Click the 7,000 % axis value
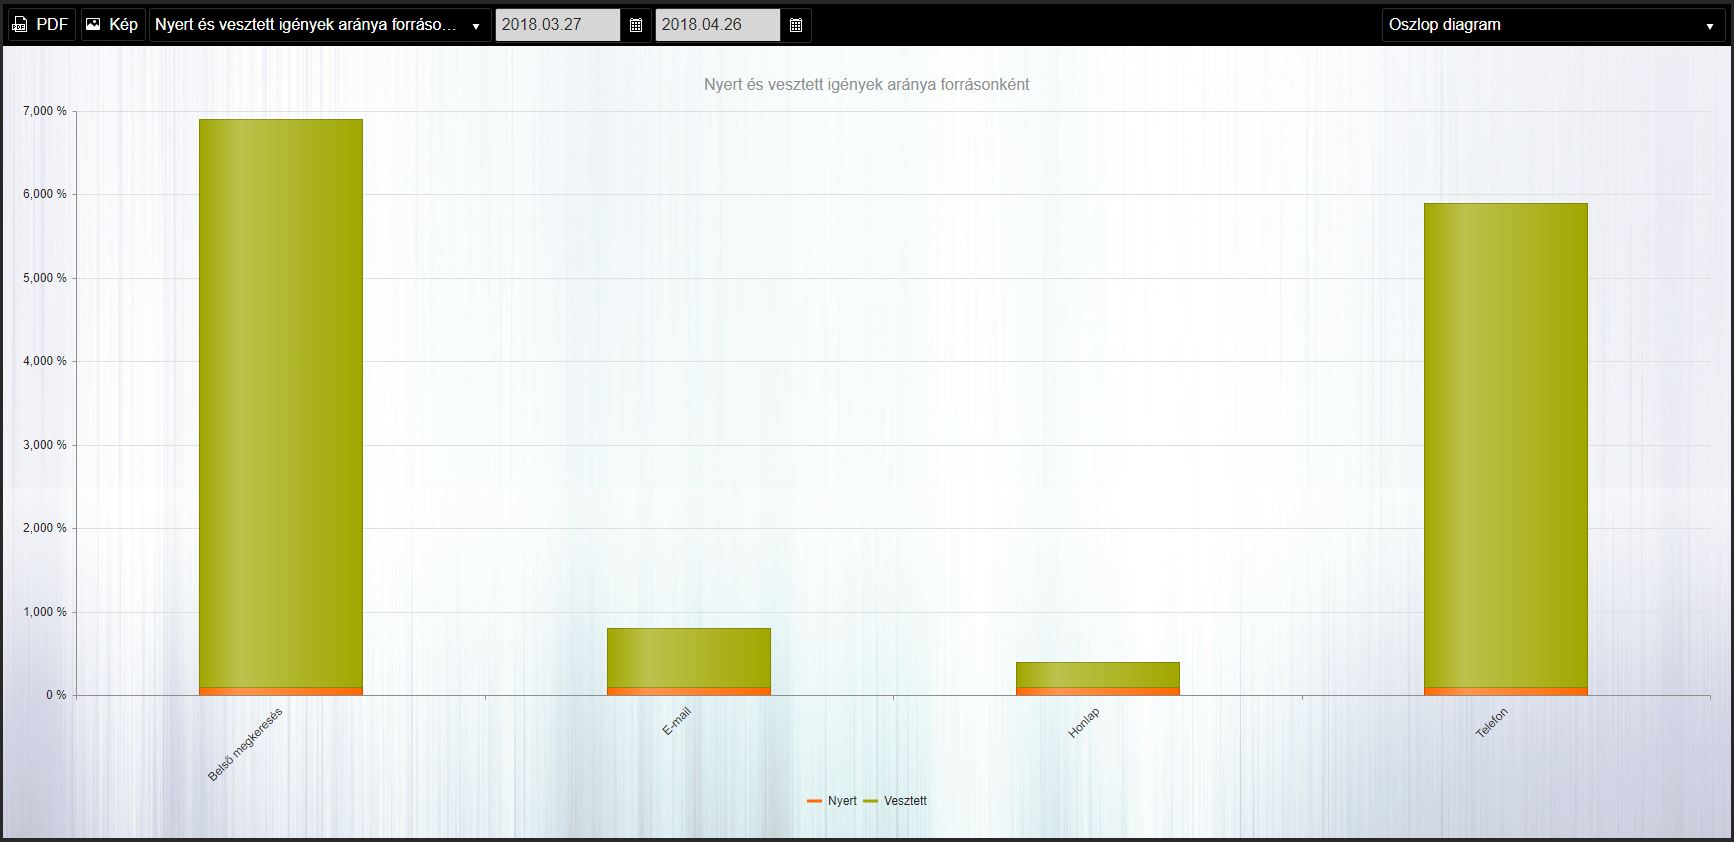Screen dimensions: 1734x842 pos(45,111)
